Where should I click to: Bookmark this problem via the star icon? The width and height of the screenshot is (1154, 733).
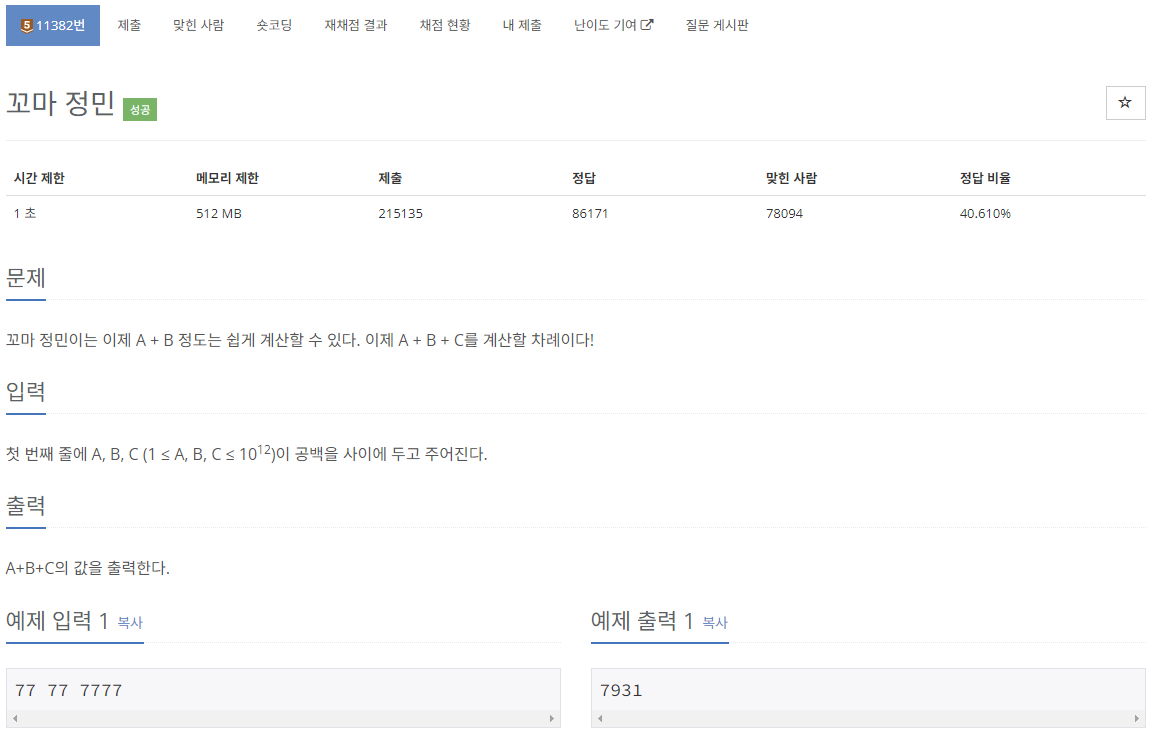pyautogui.click(x=1125, y=103)
